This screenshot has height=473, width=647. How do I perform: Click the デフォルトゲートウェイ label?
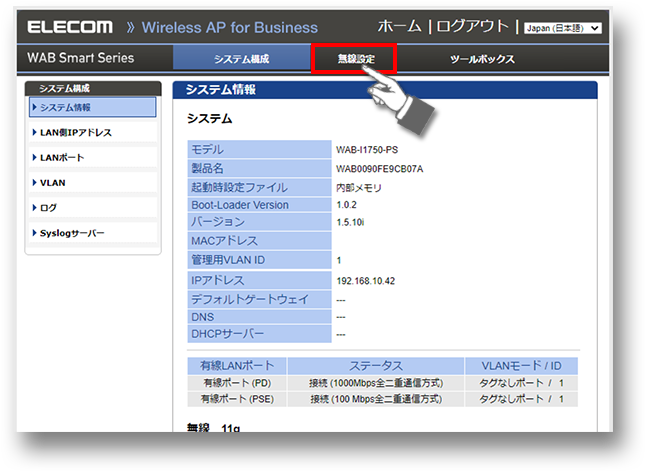tap(260, 299)
